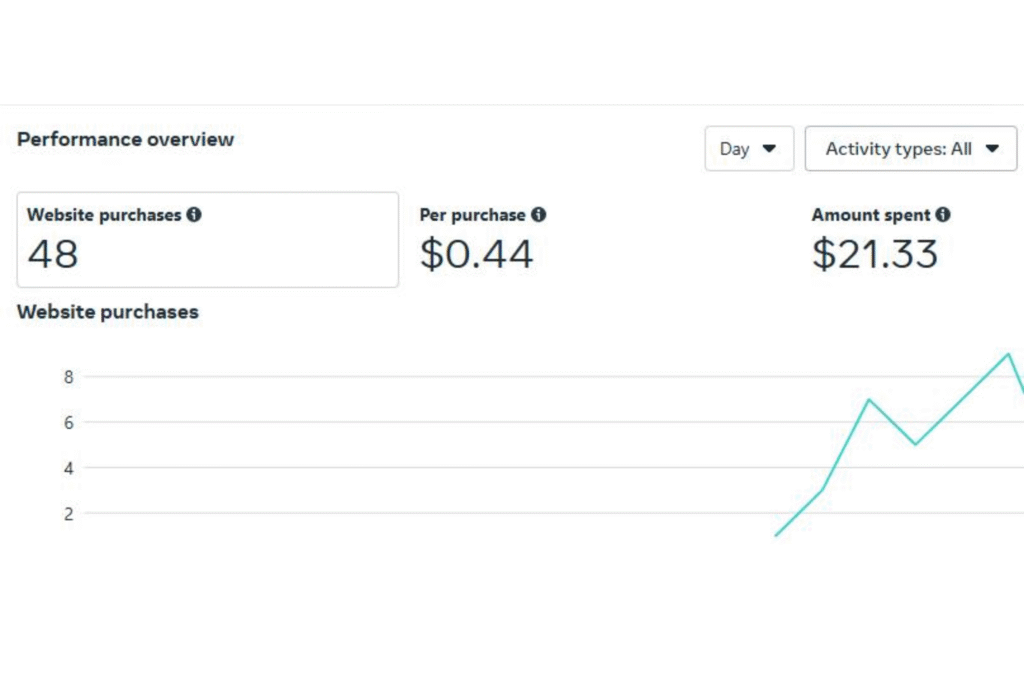
Task: Click the Performance overview heading
Action: coord(125,139)
